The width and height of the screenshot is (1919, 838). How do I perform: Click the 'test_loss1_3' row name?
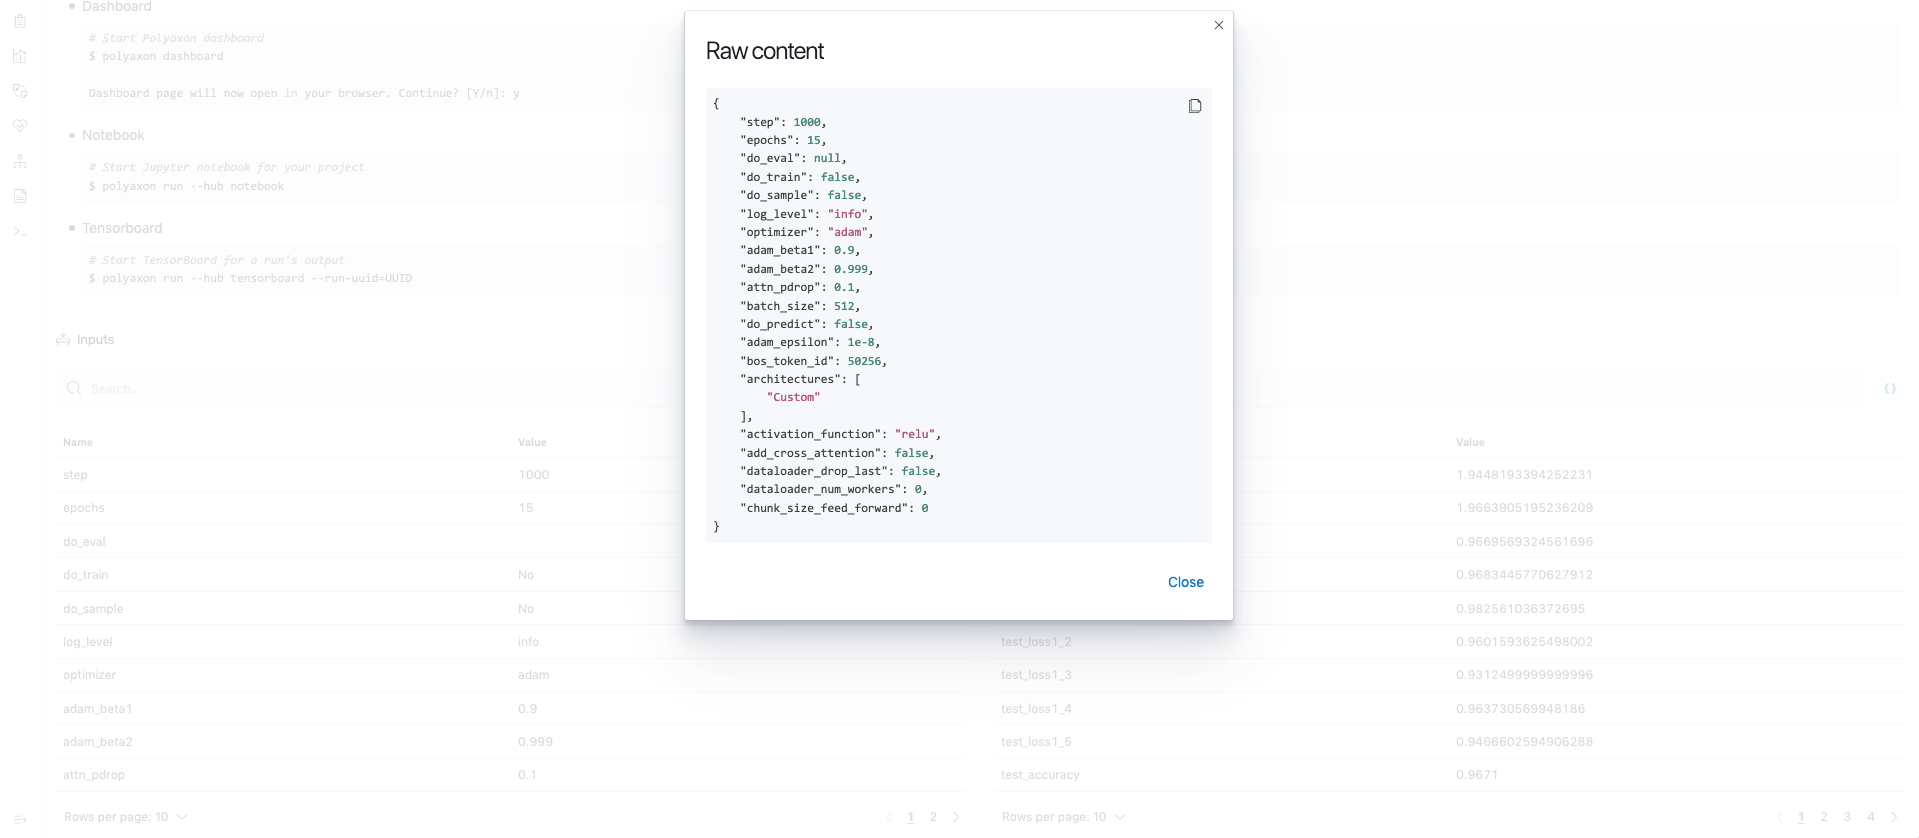[1036, 675]
